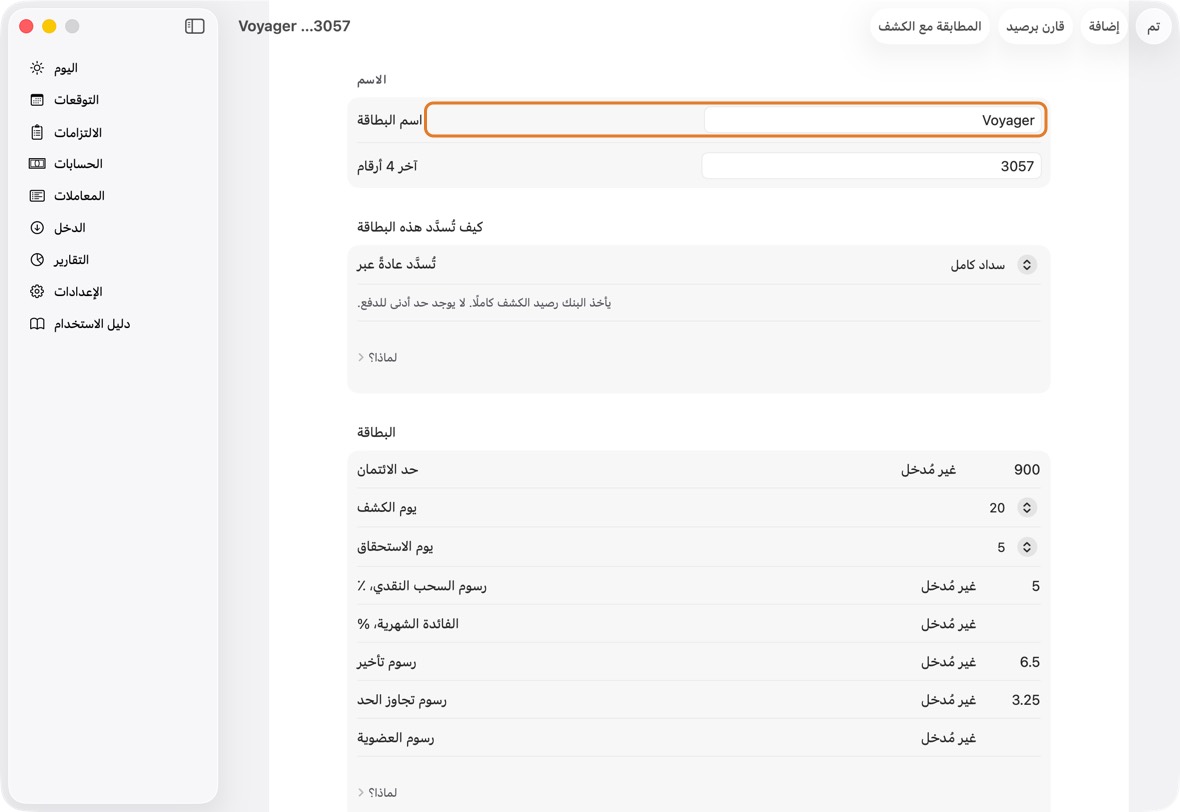Click the banknote icon beside الحسابات

[37, 163]
